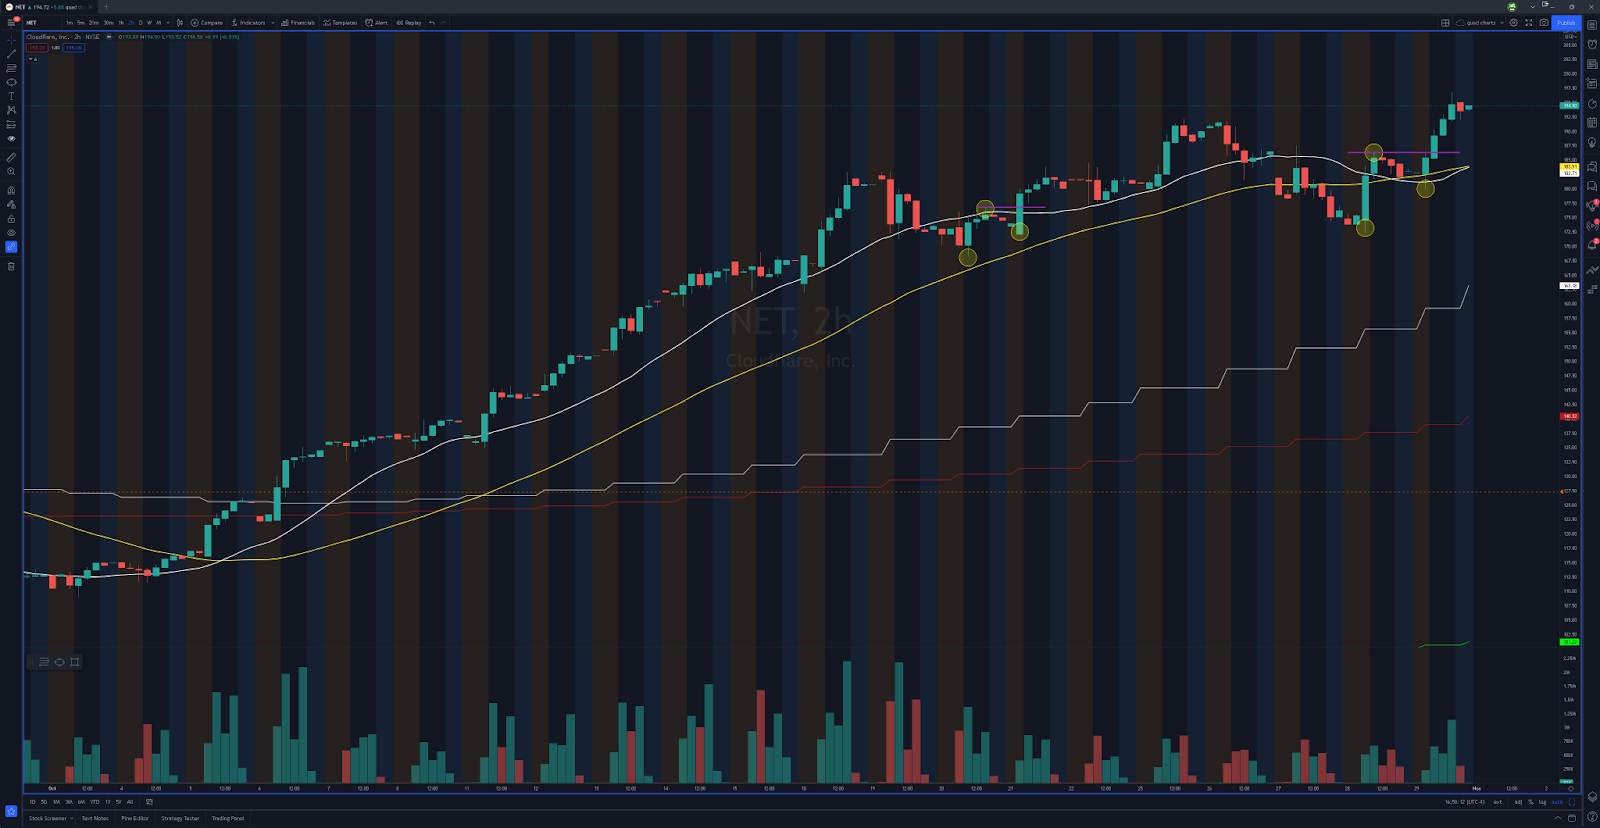Toggle lock all drawing tools
1600x828 pixels.
click(11, 219)
